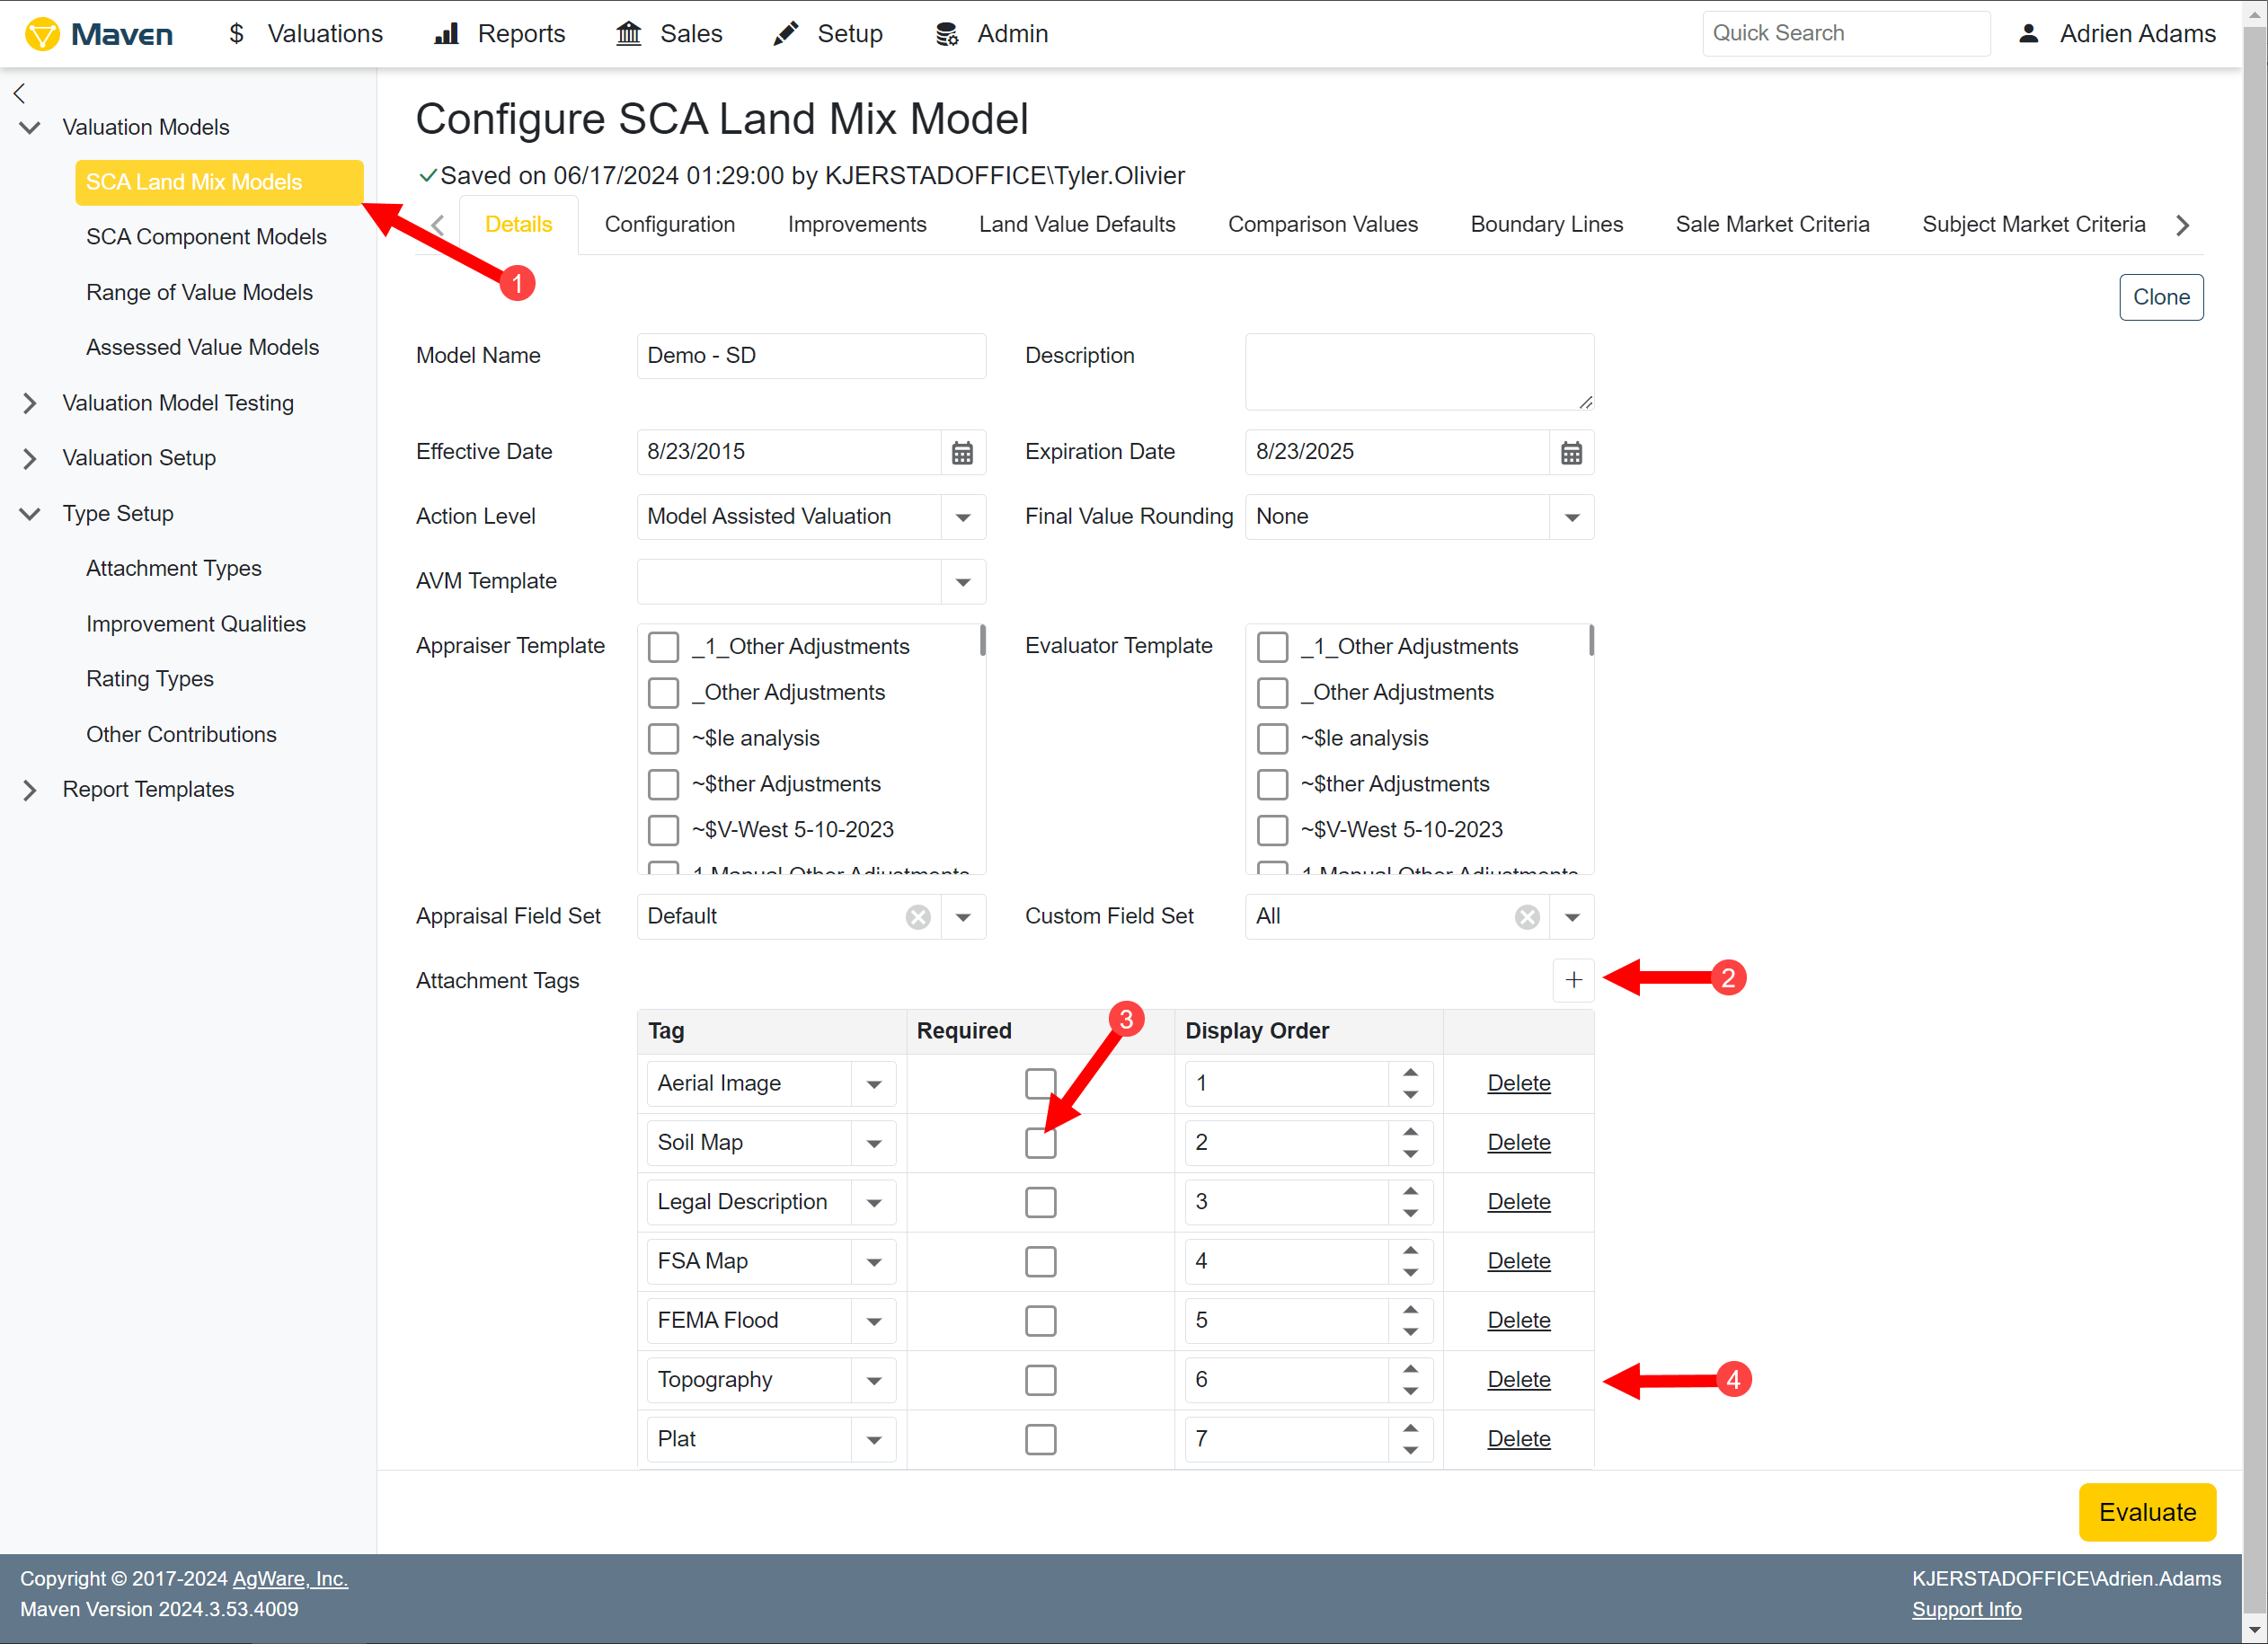2268x1644 pixels.
Task: Clear the Appraisal Field Set value
Action: click(918, 917)
